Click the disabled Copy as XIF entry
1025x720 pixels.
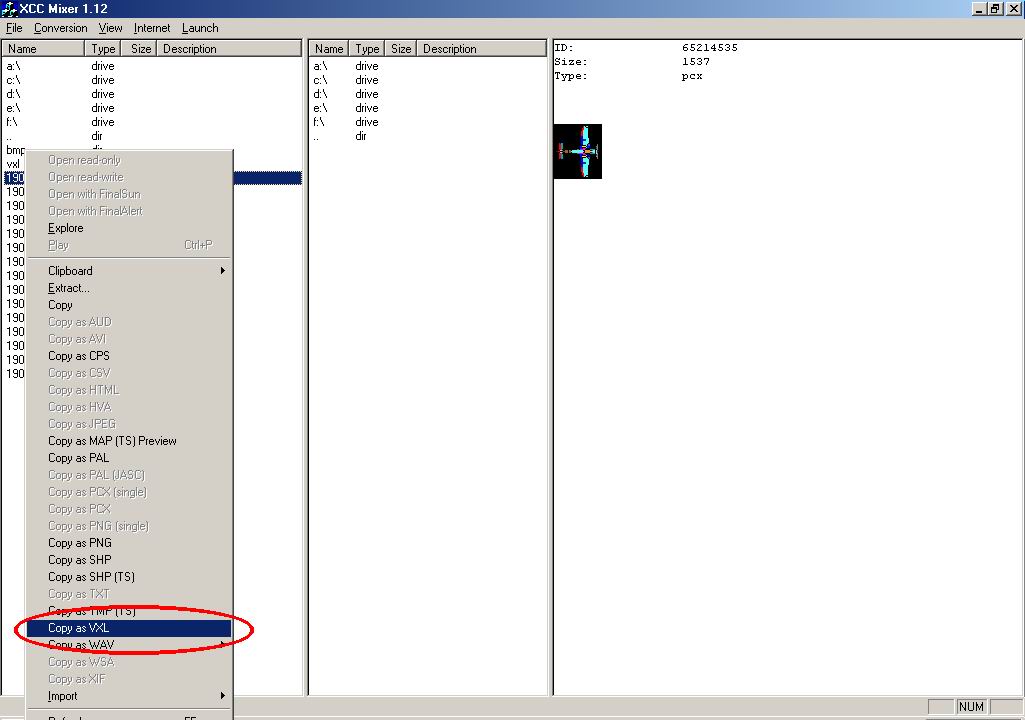(129, 679)
